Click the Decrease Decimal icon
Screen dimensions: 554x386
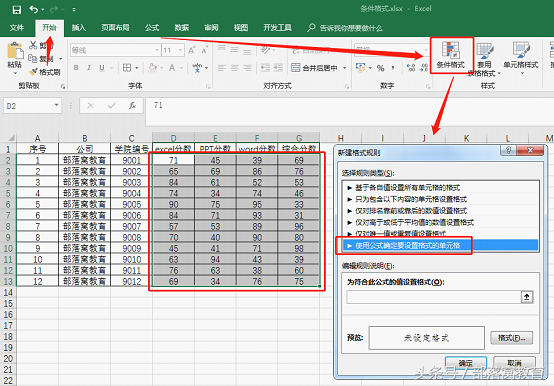tap(424, 67)
